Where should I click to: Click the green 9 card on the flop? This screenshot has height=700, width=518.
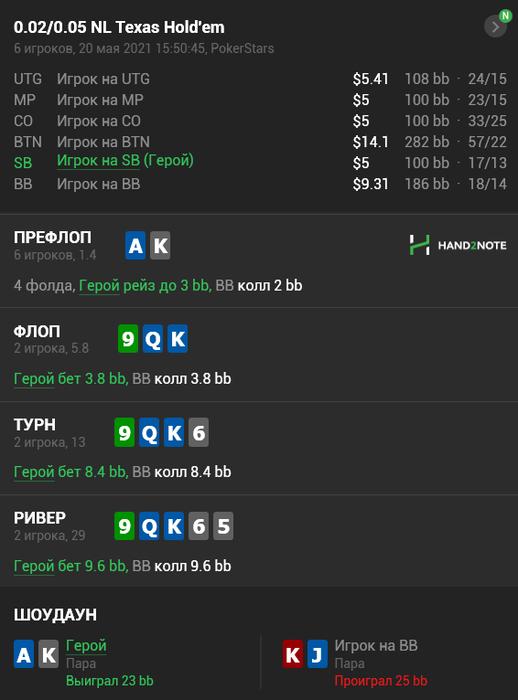click(128, 339)
